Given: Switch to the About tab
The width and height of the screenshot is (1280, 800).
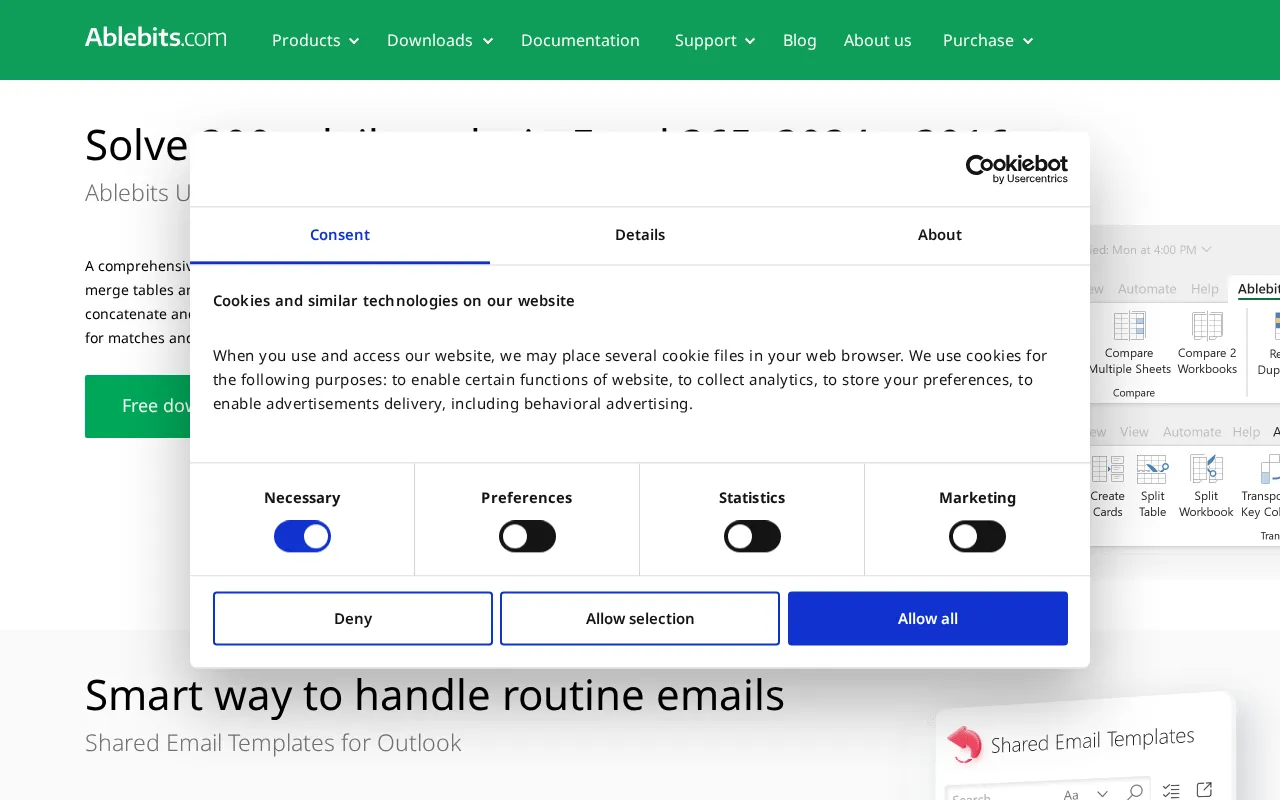Looking at the screenshot, I should click(940, 235).
